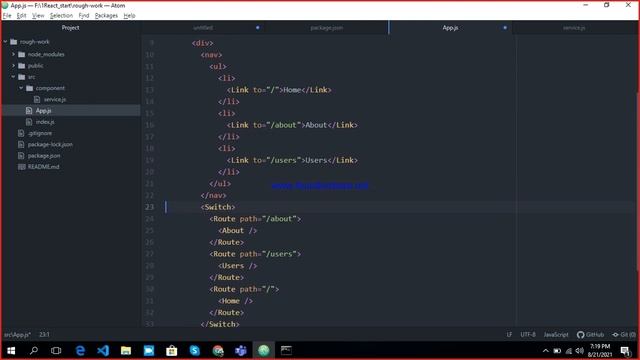The width and height of the screenshot is (640, 360).
Task: Click the Project panel header
Action: point(71,28)
